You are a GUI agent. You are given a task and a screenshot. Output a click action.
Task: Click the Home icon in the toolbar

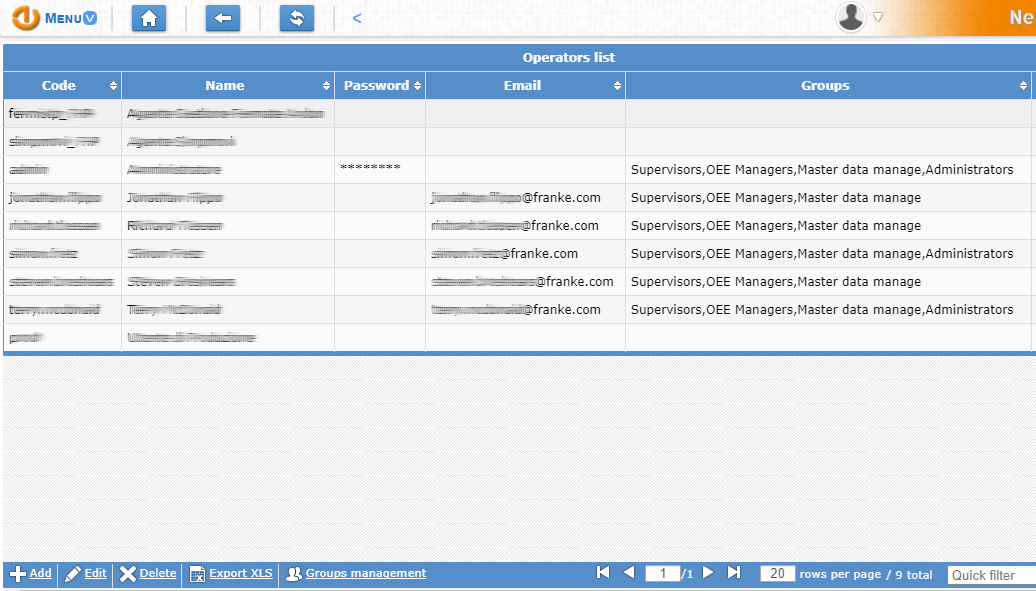pyautogui.click(x=148, y=18)
